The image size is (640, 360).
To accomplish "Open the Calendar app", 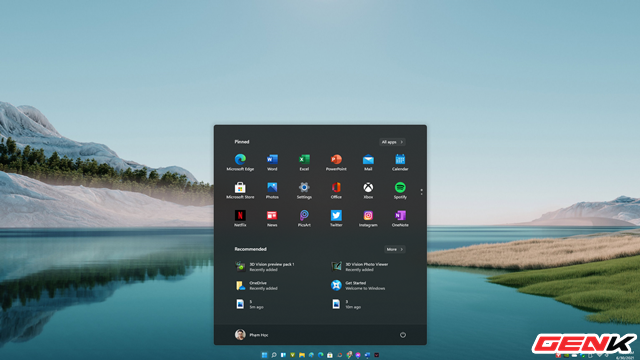I will point(400,162).
